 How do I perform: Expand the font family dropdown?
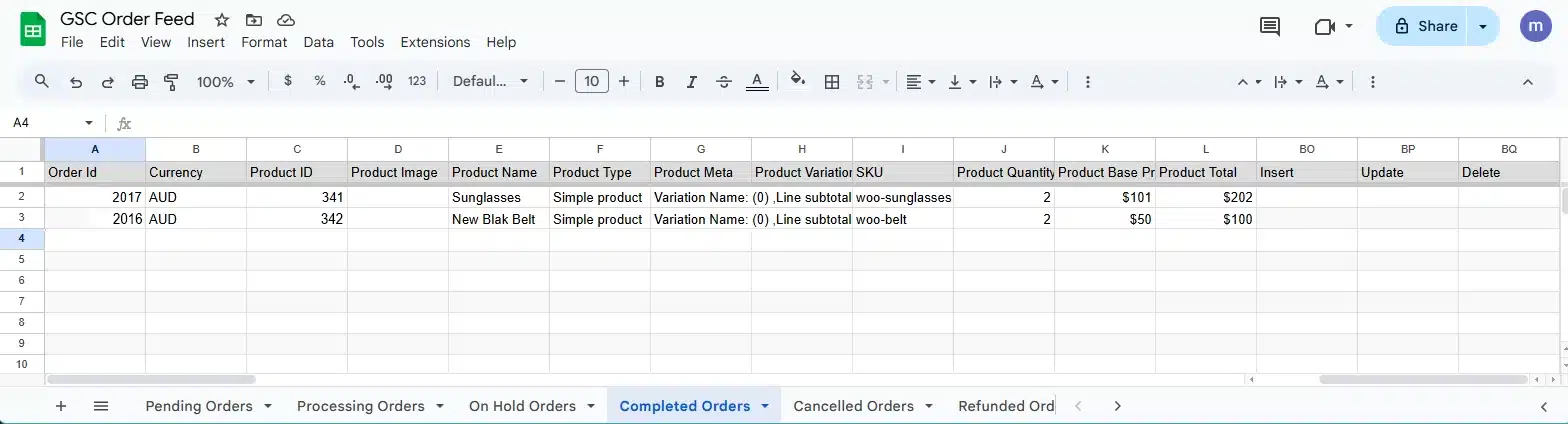(490, 82)
